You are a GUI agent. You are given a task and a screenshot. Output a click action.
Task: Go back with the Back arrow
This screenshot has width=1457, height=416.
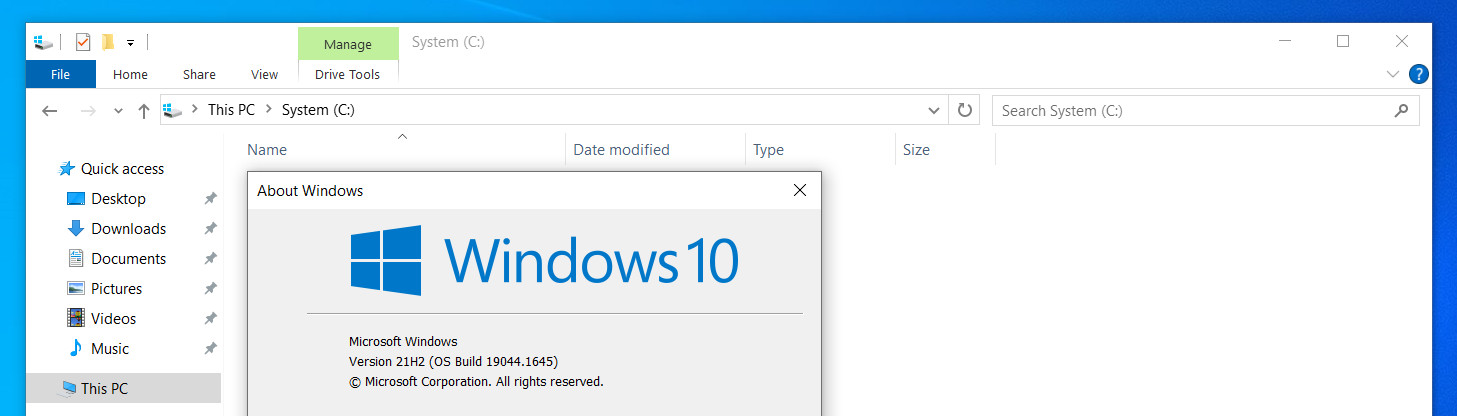pyautogui.click(x=50, y=111)
